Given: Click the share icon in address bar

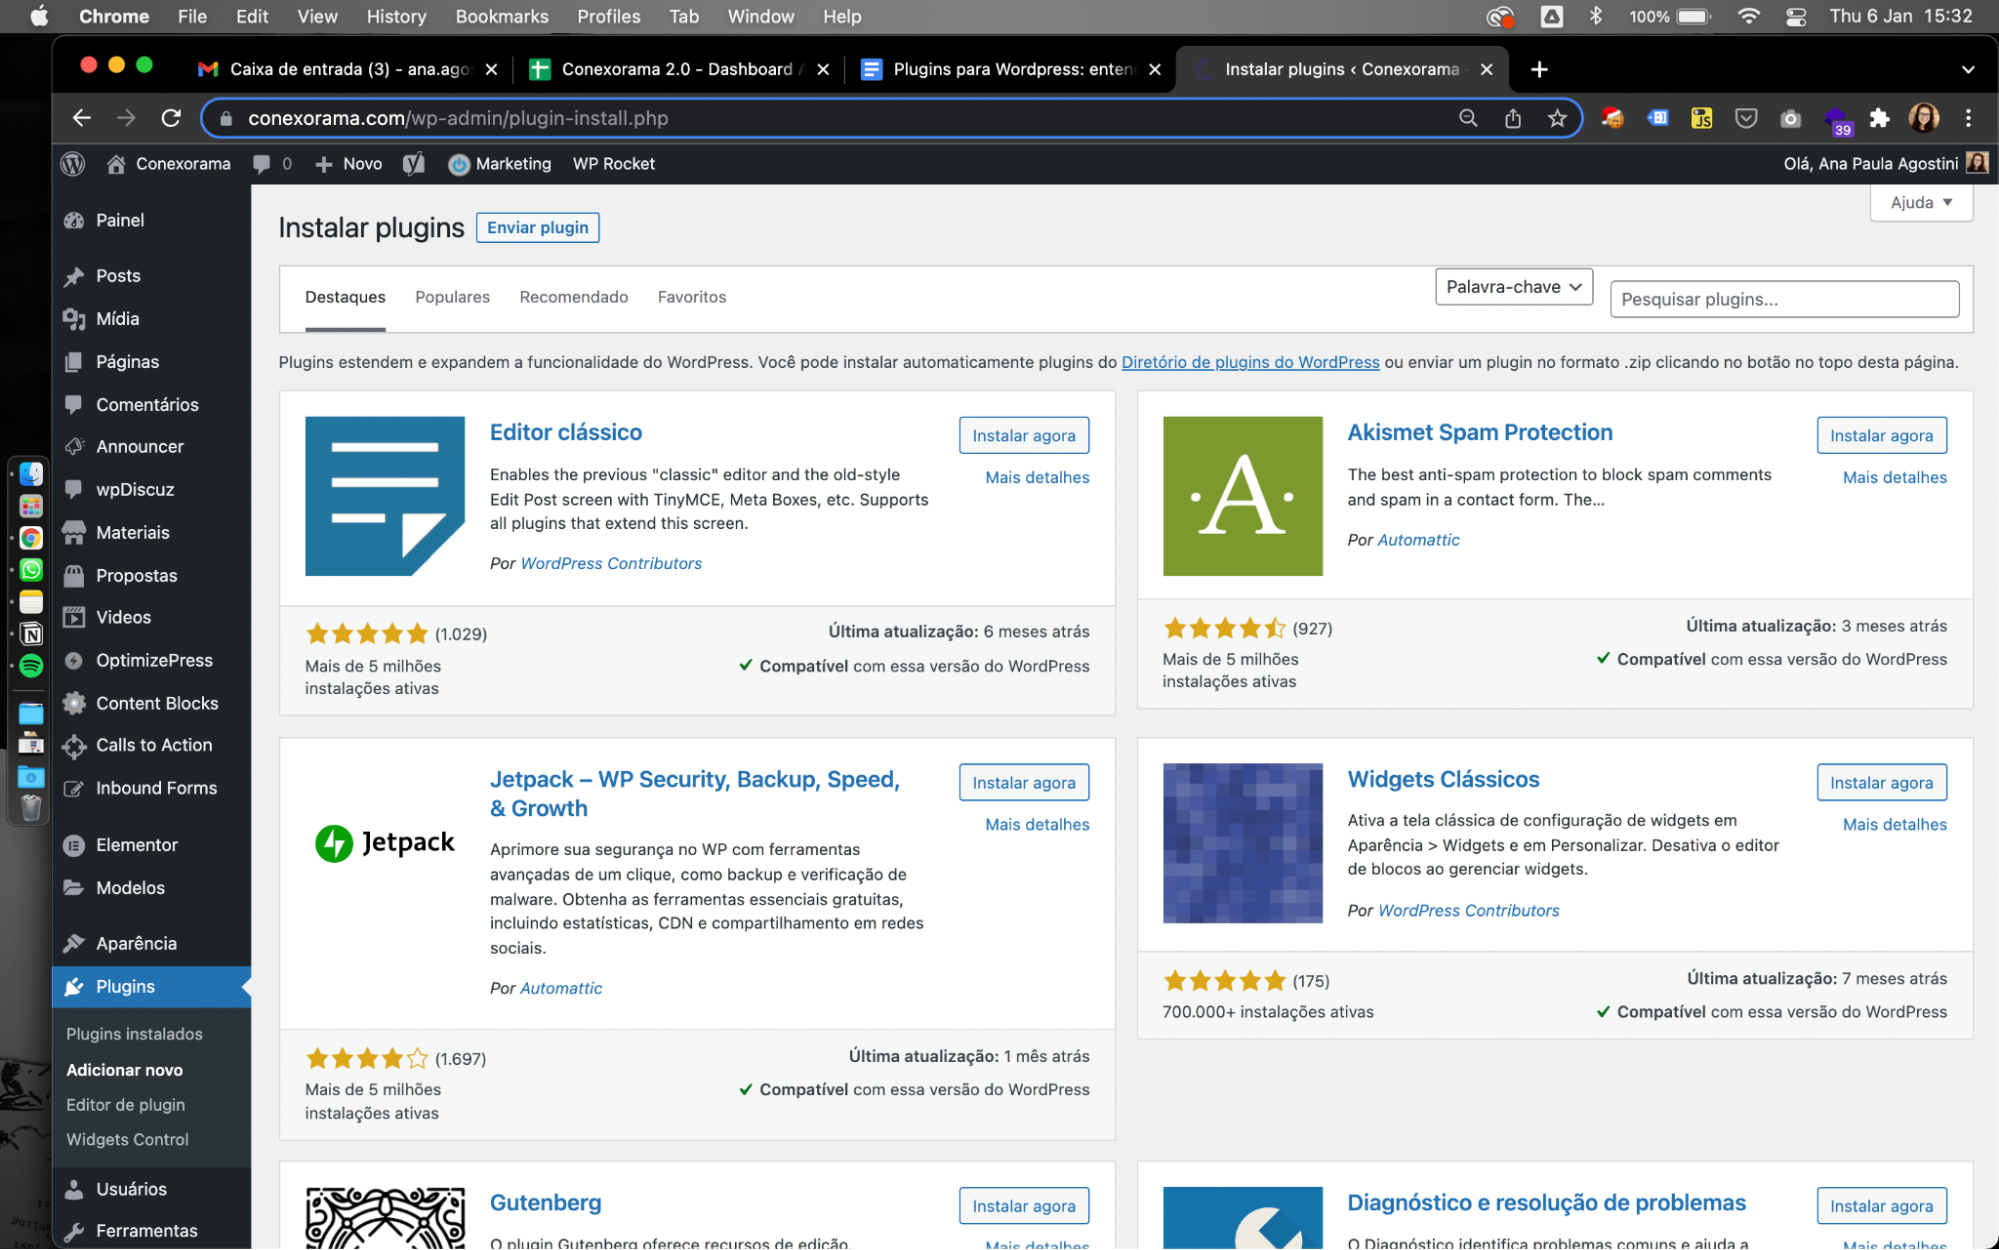Looking at the screenshot, I should pos(1513,118).
